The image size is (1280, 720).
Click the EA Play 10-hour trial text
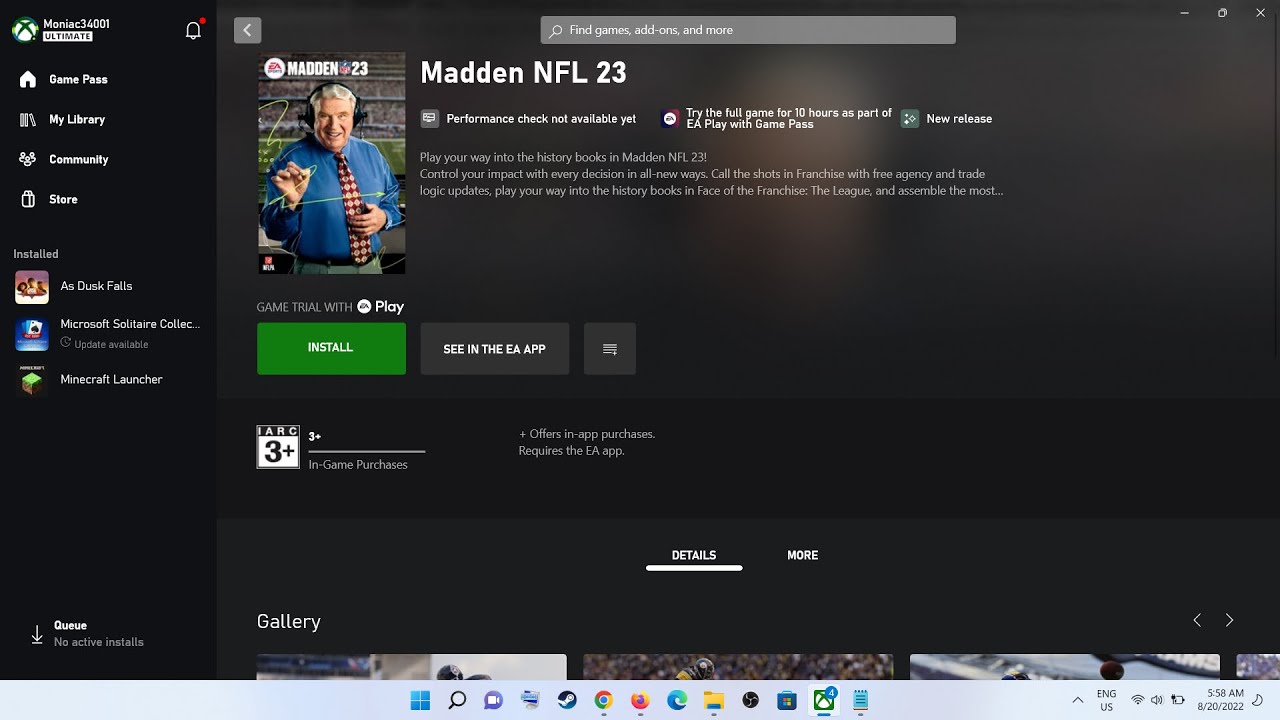point(788,119)
